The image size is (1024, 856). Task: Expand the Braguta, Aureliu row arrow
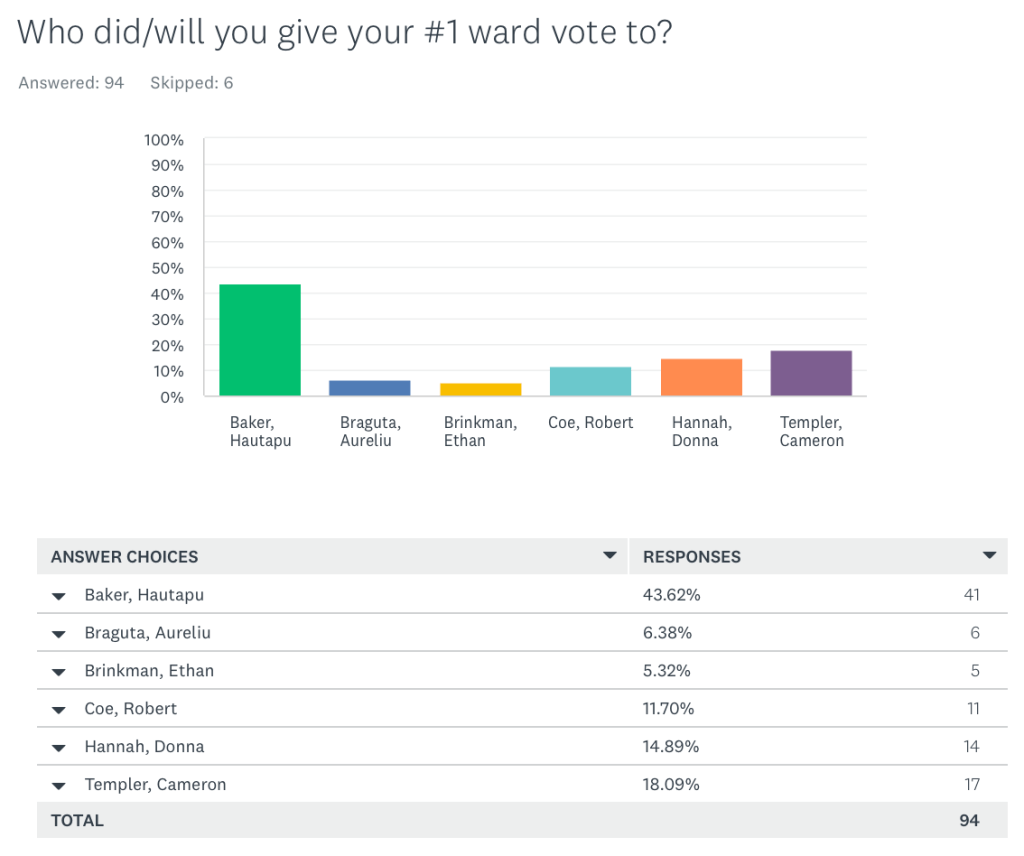[59, 634]
